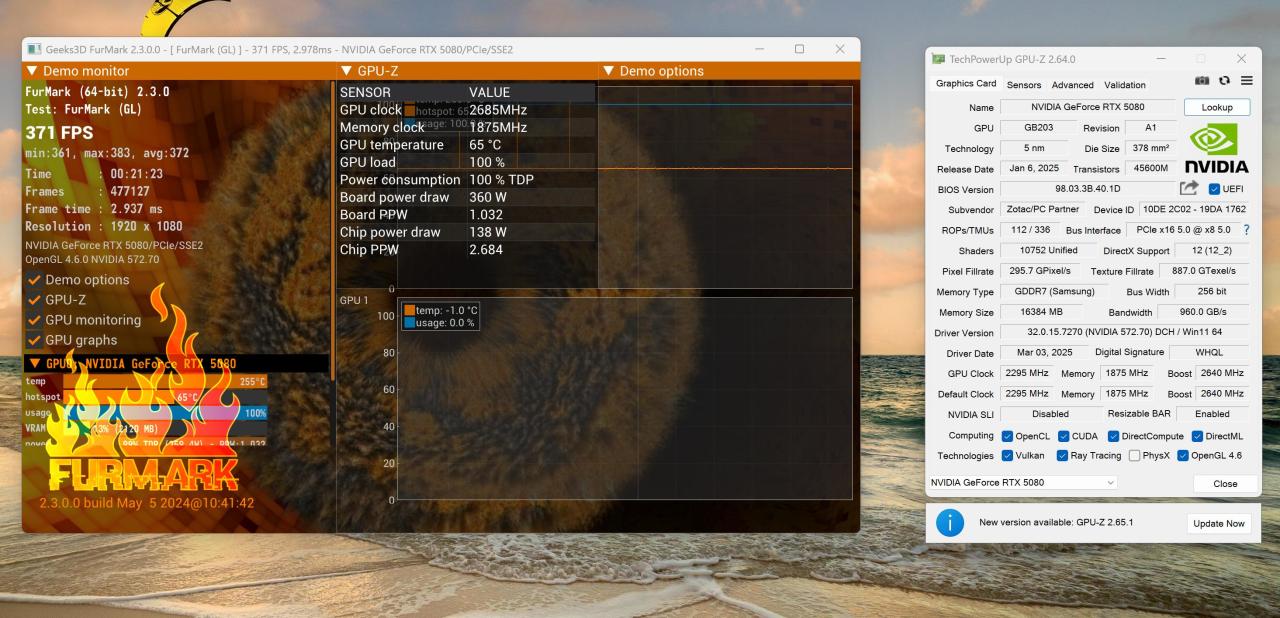1280x618 pixels.
Task: Click the 371 FPS readout
Action: (59, 133)
